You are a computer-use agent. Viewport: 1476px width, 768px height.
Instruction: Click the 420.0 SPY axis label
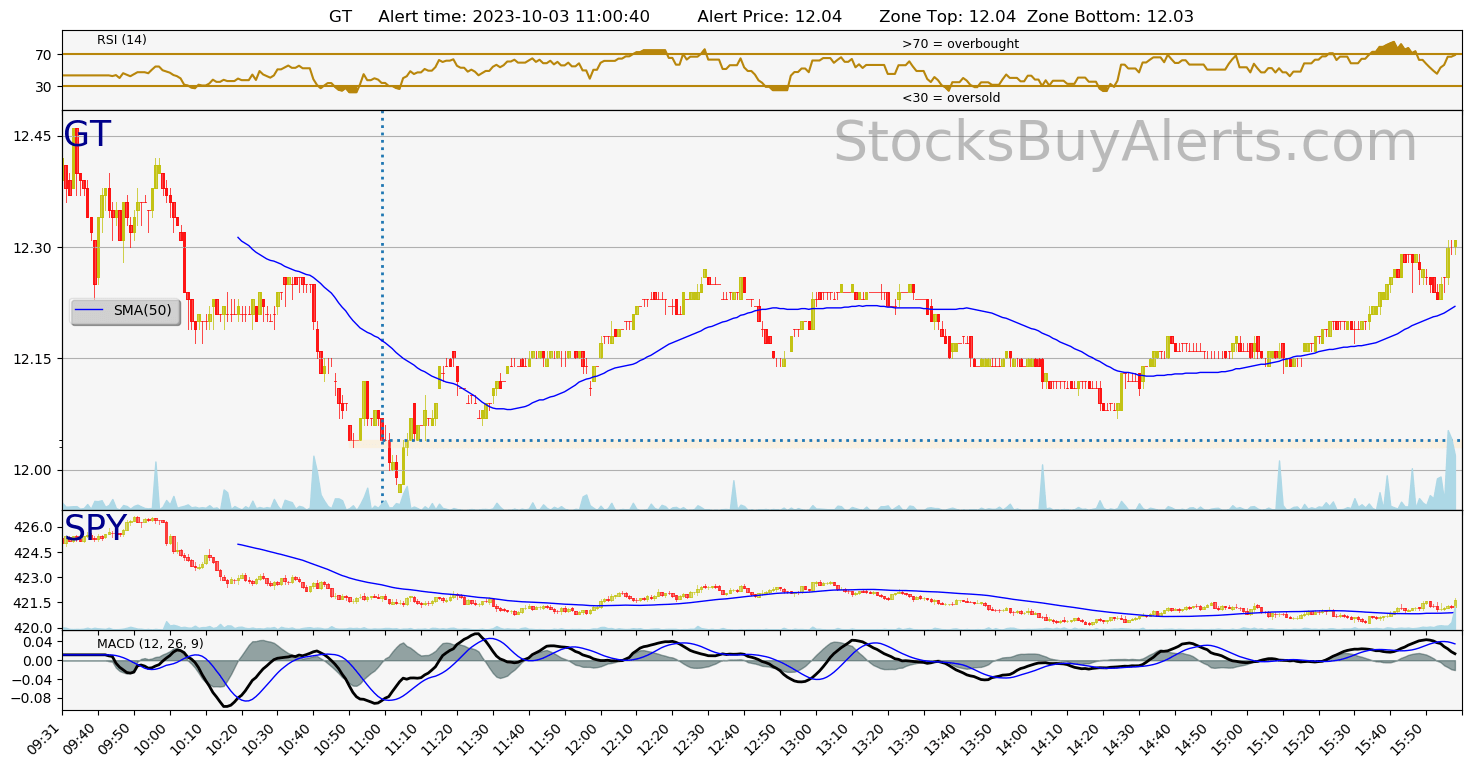point(32,628)
